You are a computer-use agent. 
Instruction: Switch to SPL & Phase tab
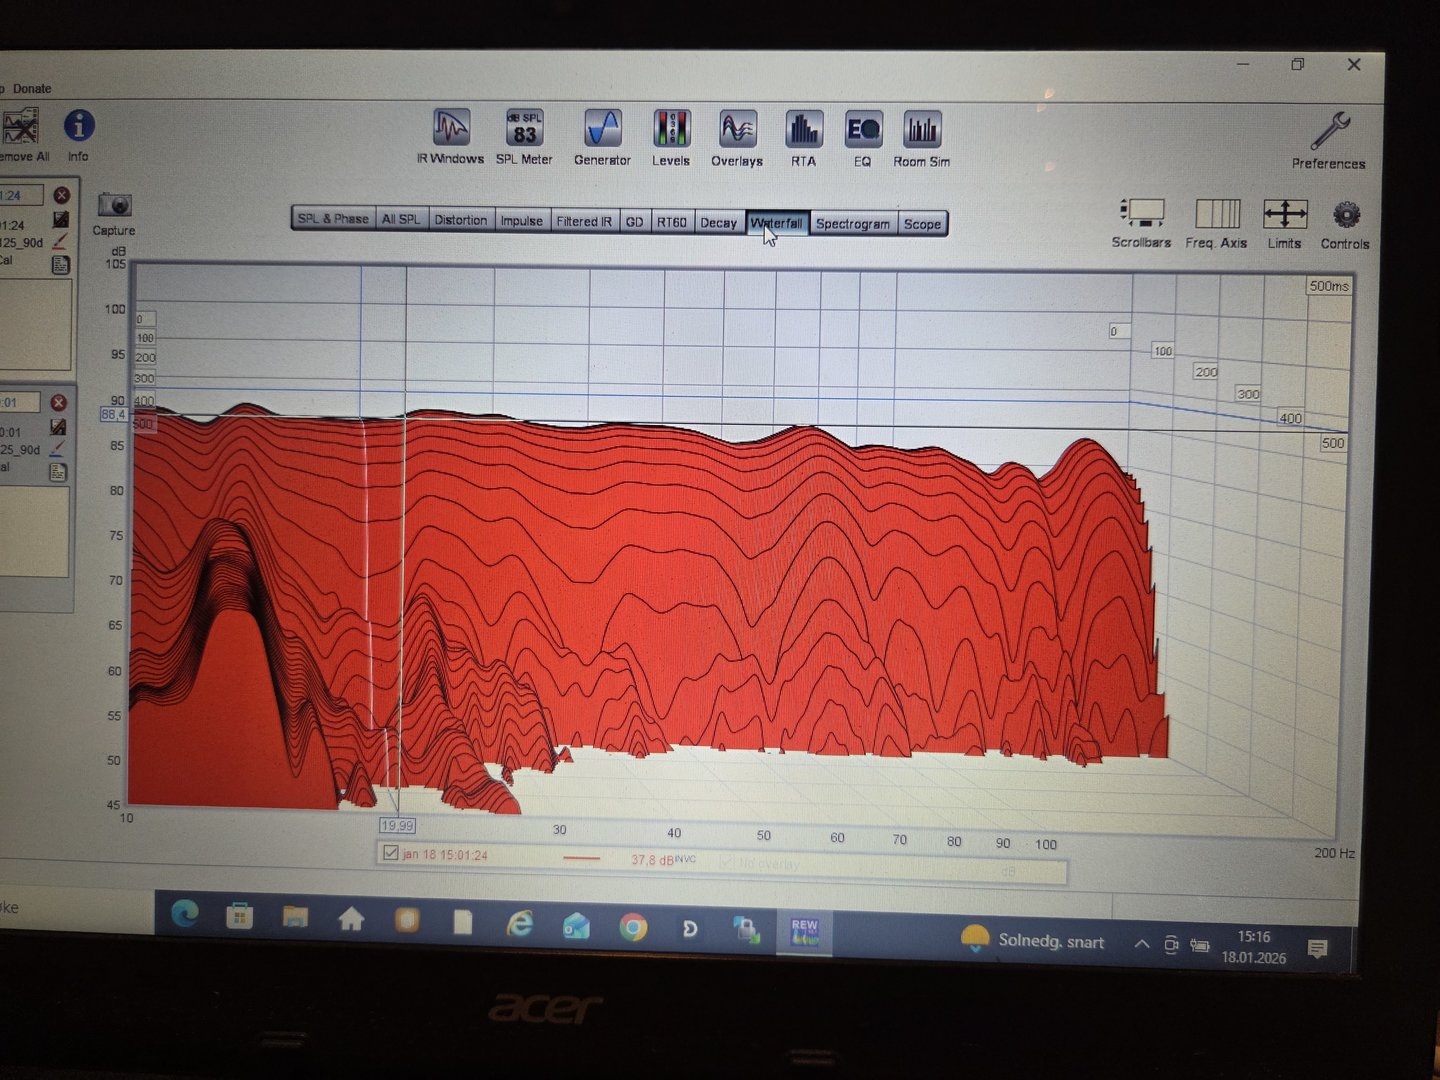click(x=333, y=219)
